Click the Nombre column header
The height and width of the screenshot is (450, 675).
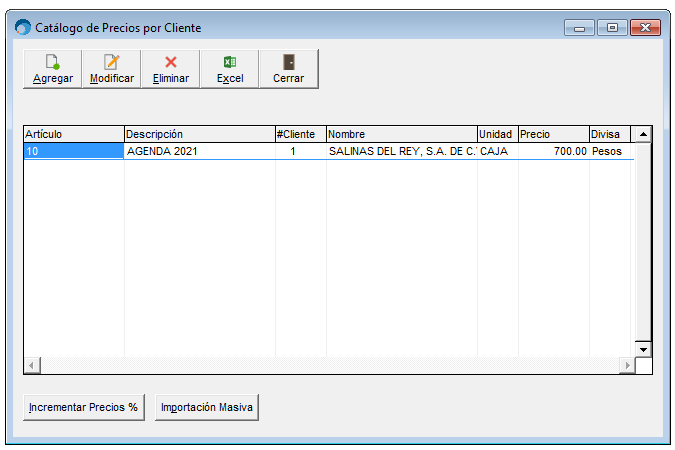click(x=402, y=134)
